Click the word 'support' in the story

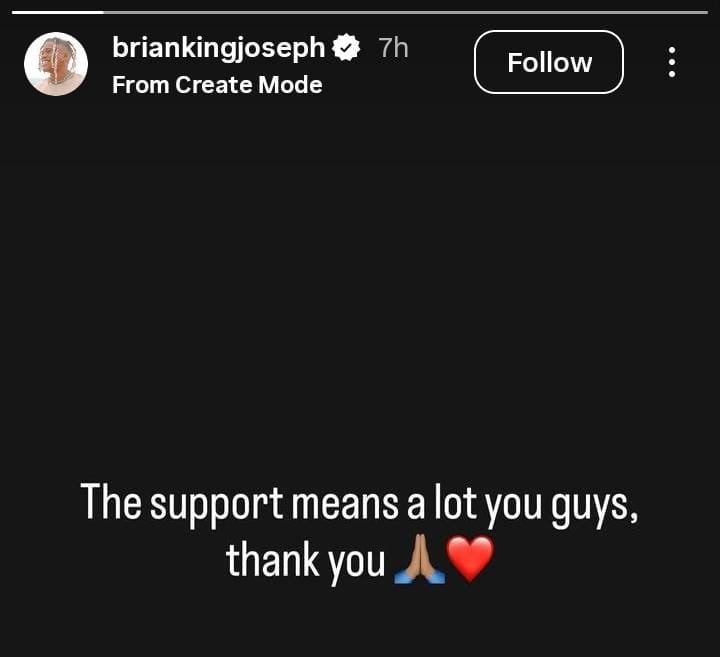tap(217, 505)
